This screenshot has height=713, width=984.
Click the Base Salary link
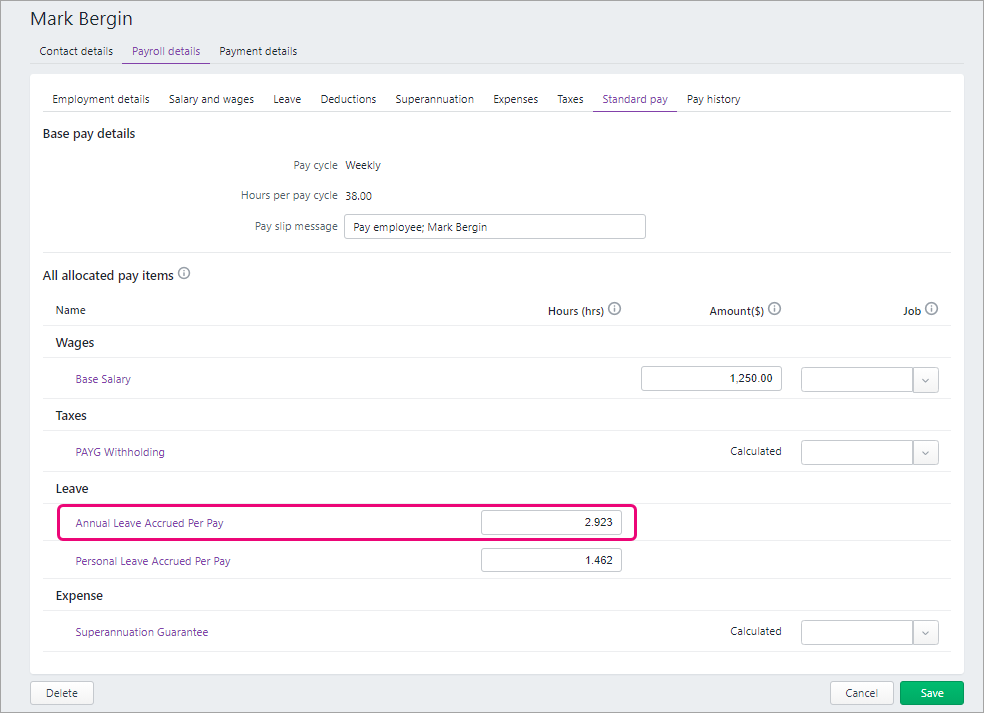click(x=103, y=380)
